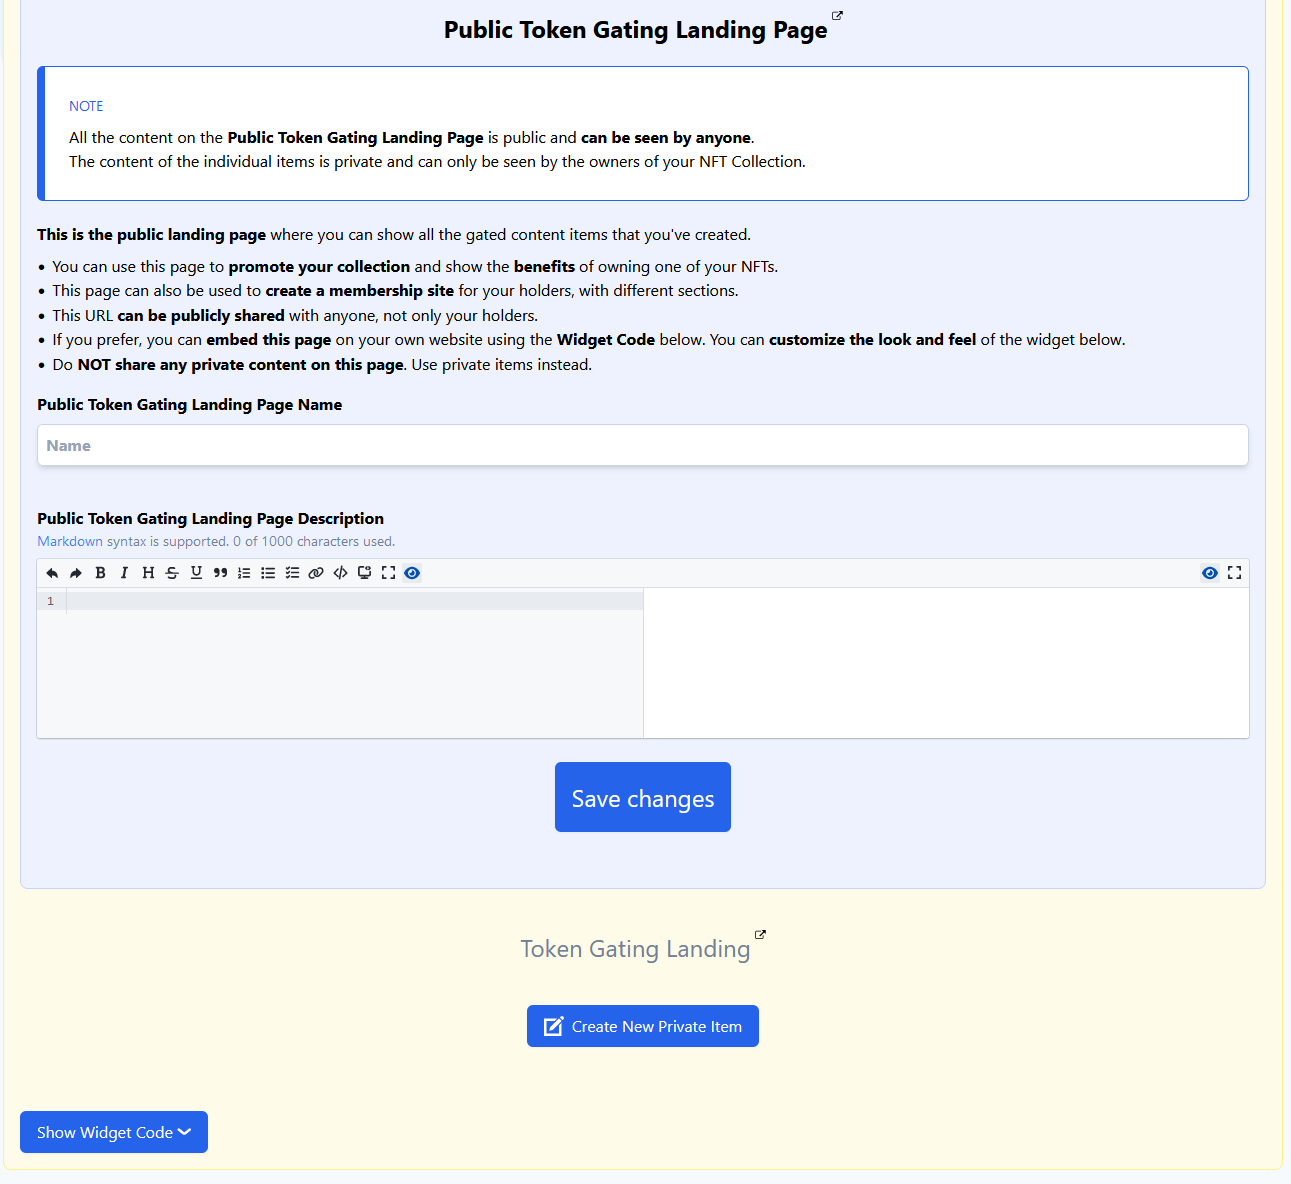Insert a heading using the H icon
Screen dimensions: 1291x1184
point(148,573)
